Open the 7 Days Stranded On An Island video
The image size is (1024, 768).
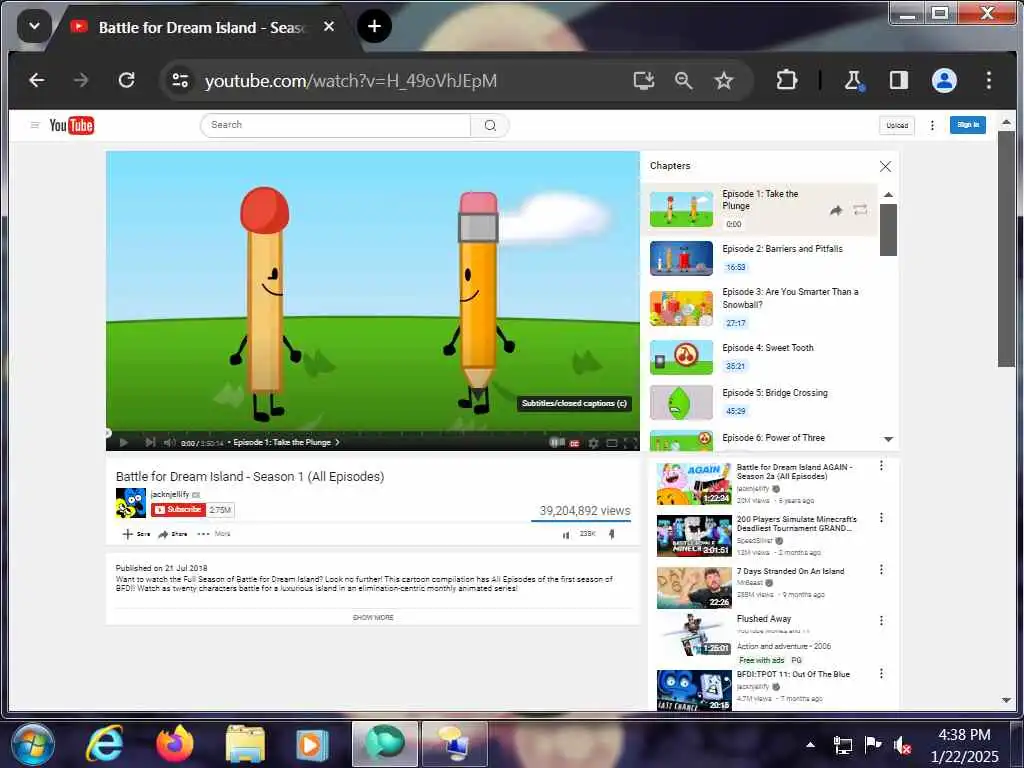[x=694, y=588]
